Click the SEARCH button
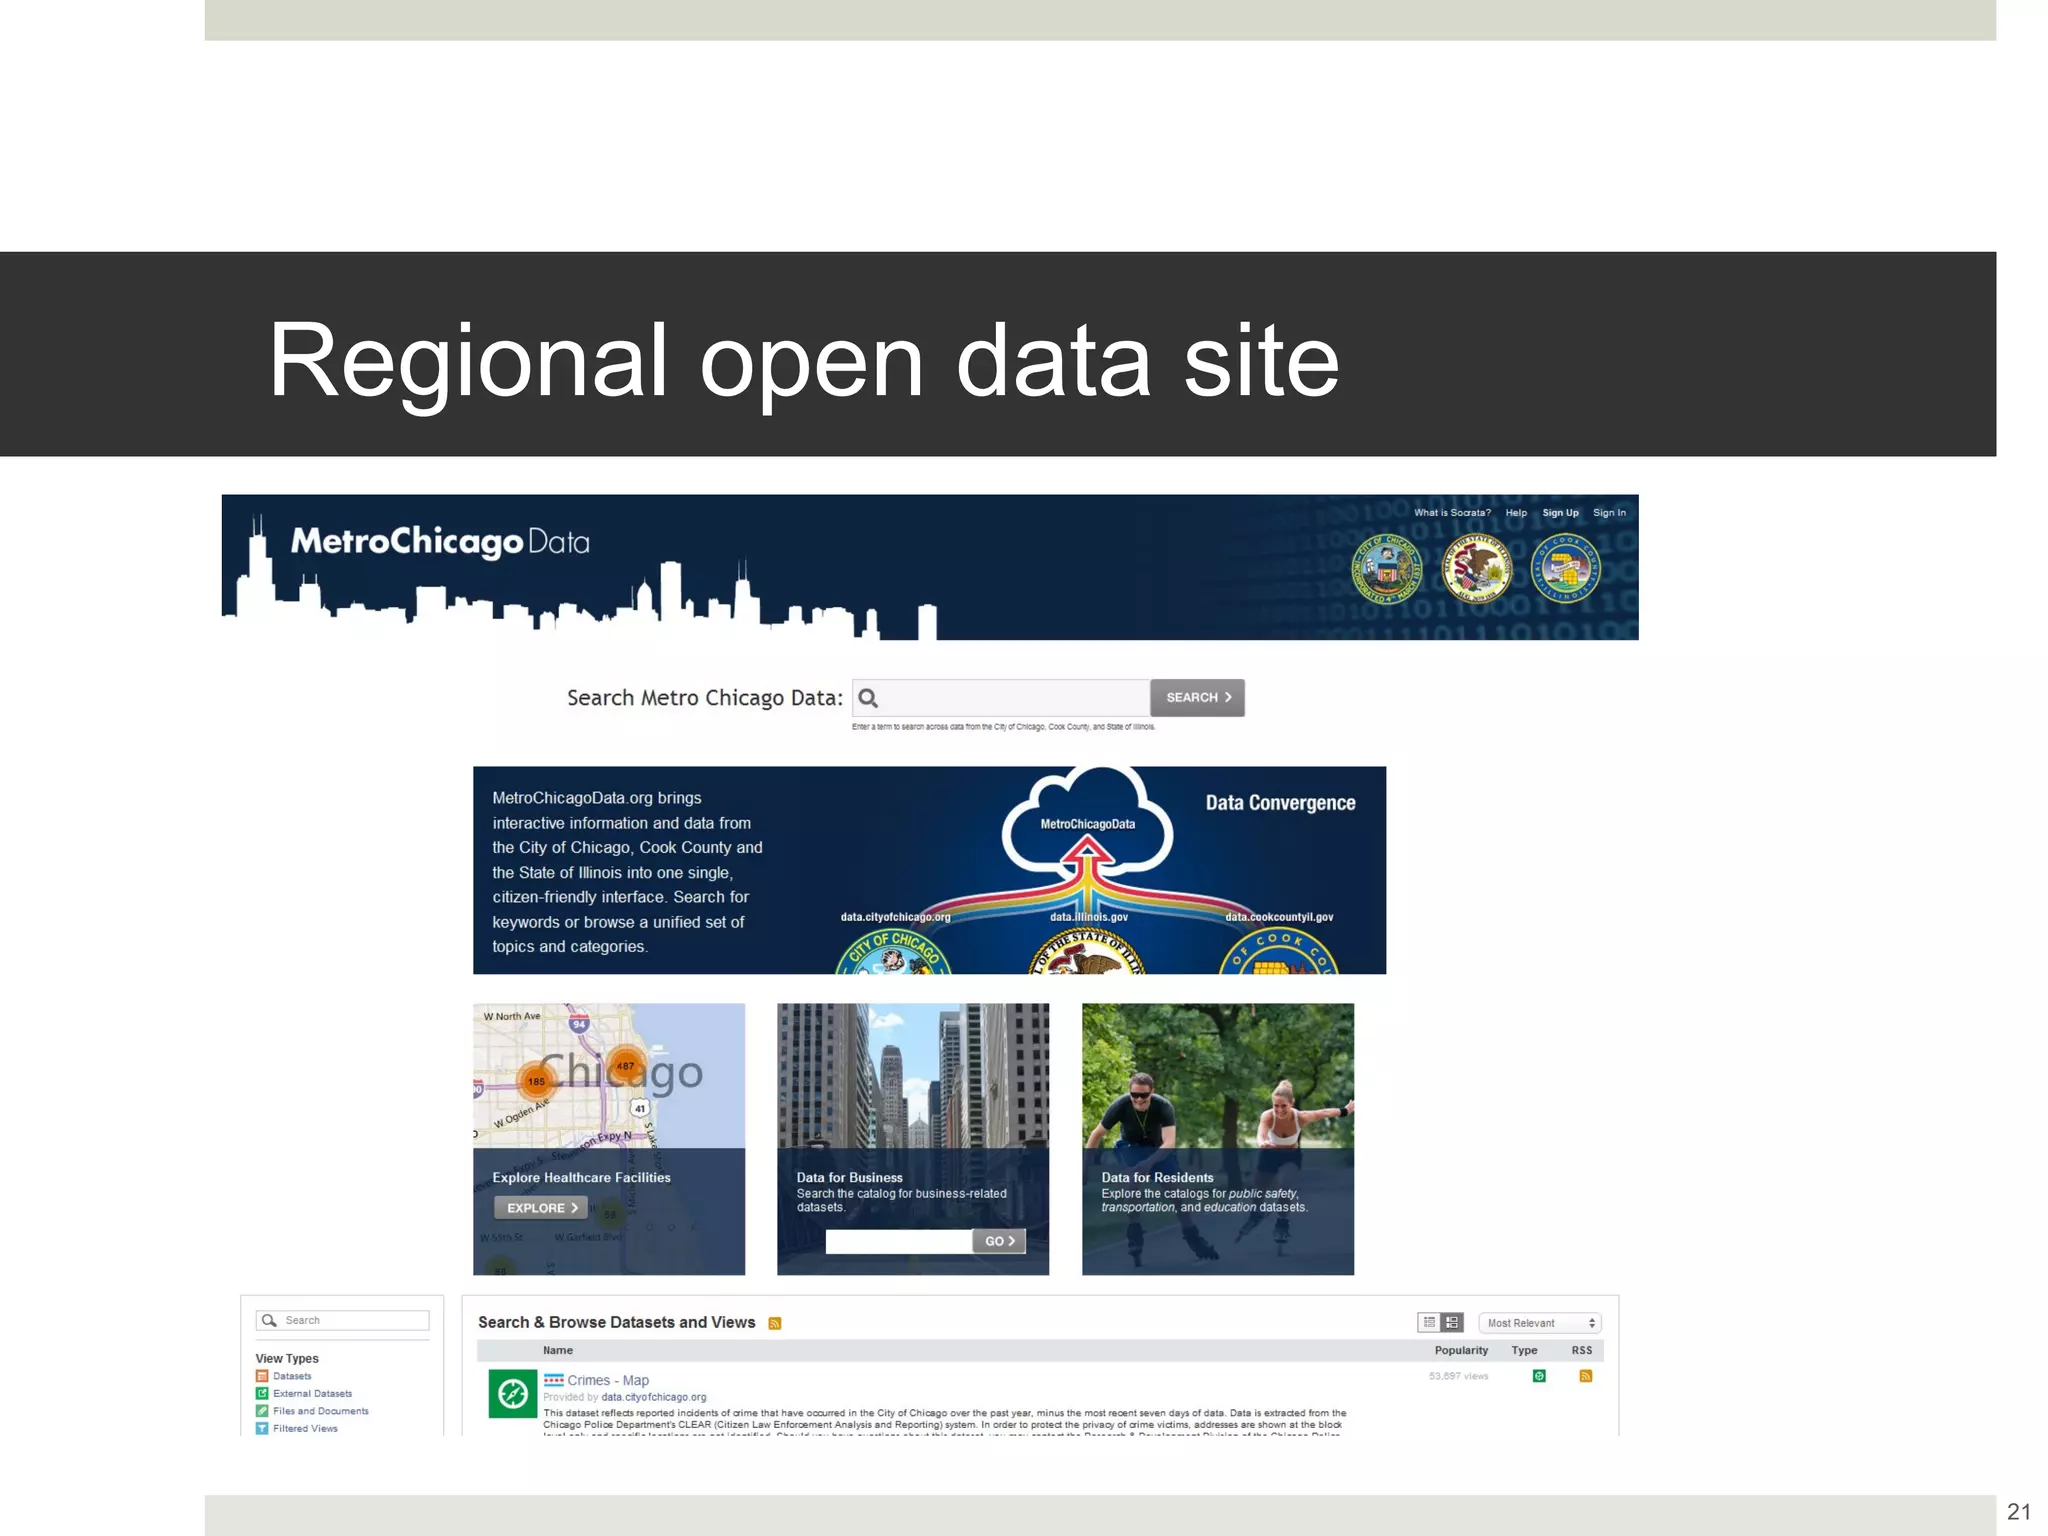 click(1197, 698)
